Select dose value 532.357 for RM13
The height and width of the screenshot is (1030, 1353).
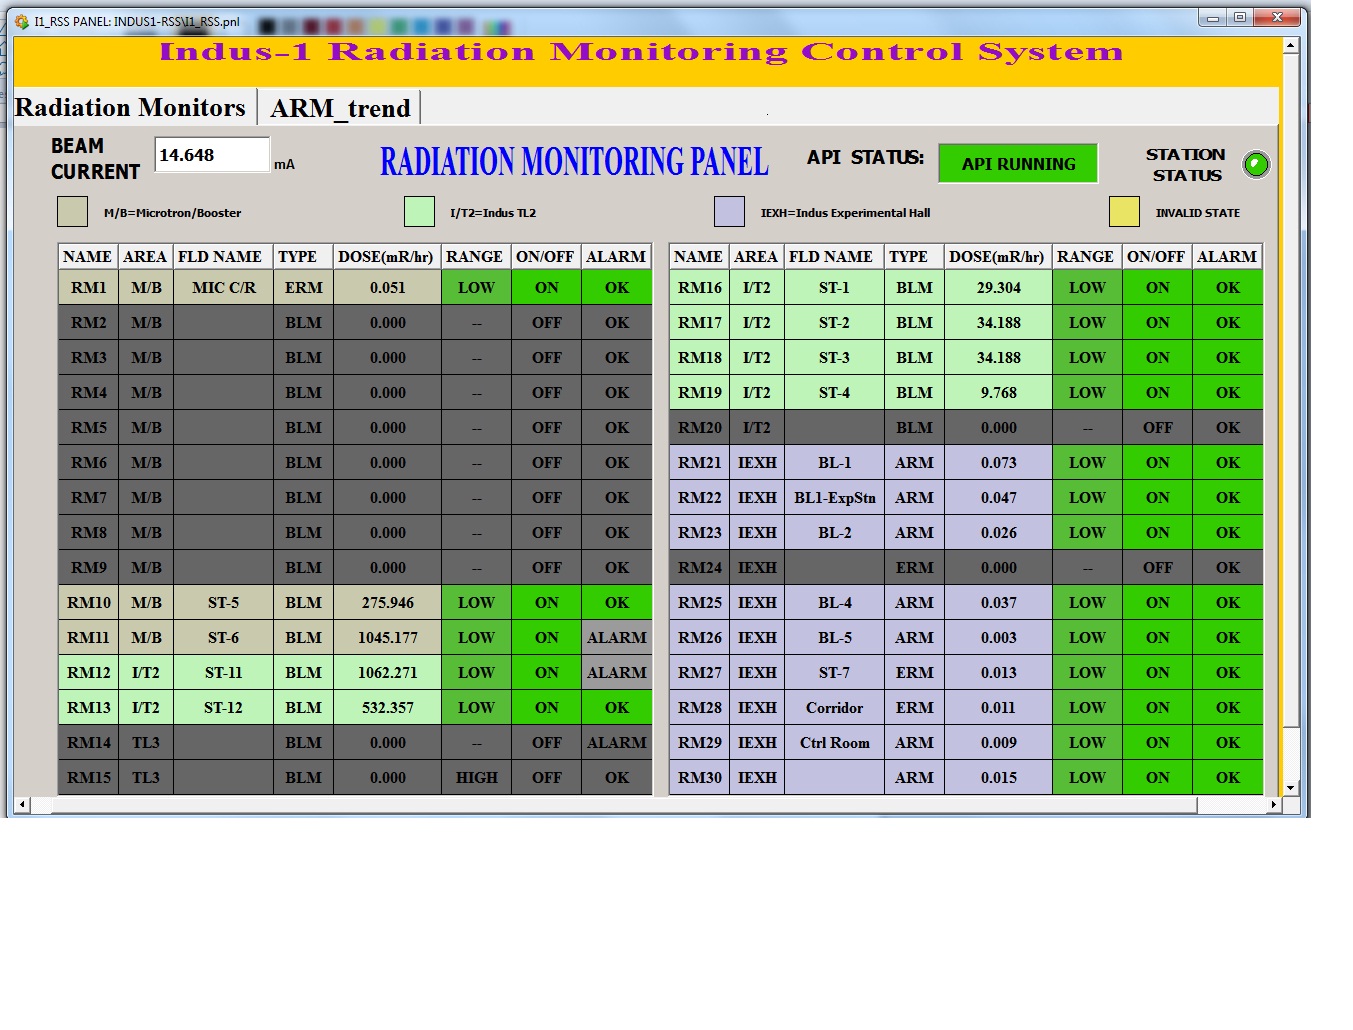coord(387,707)
